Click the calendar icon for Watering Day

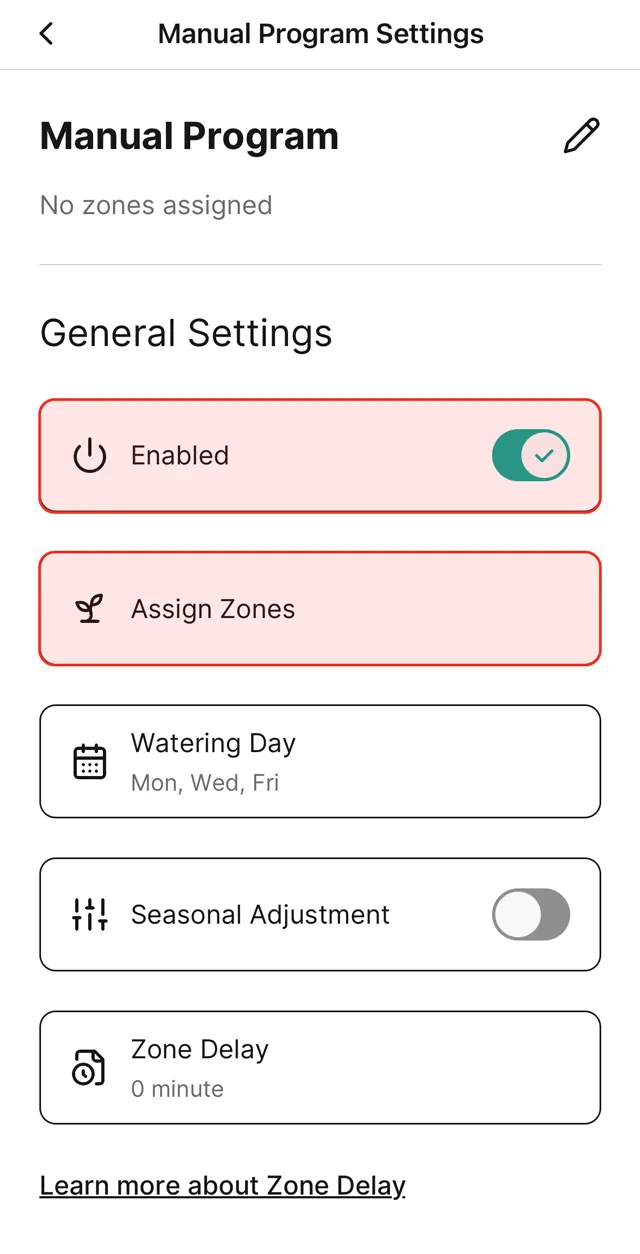pyautogui.click(x=90, y=762)
